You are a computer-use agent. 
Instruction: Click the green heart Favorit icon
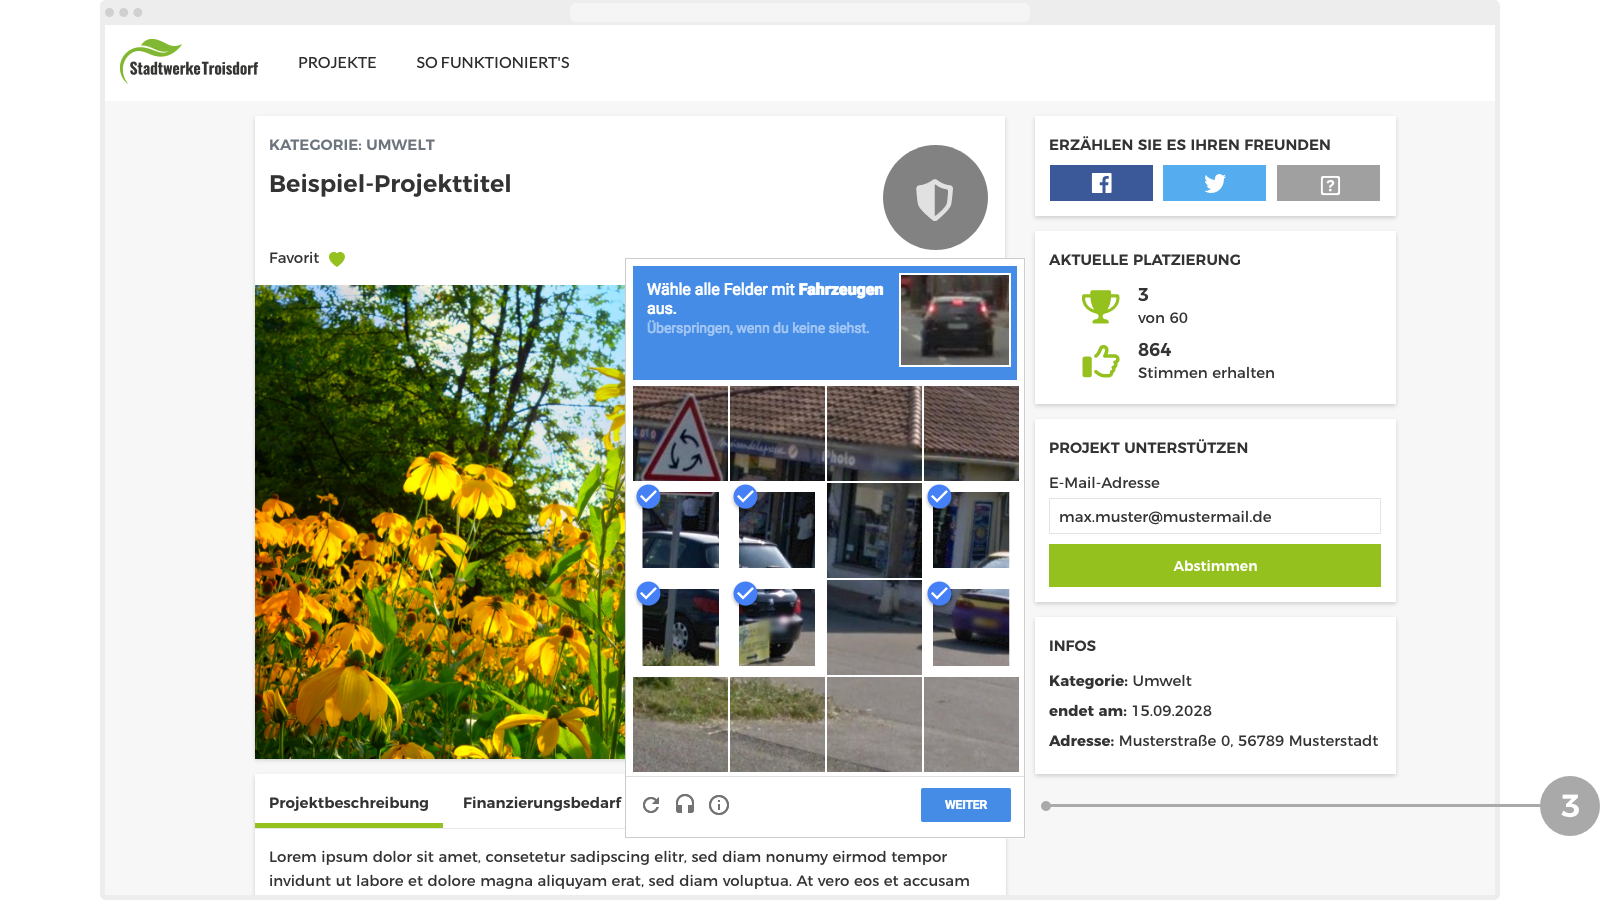337,259
